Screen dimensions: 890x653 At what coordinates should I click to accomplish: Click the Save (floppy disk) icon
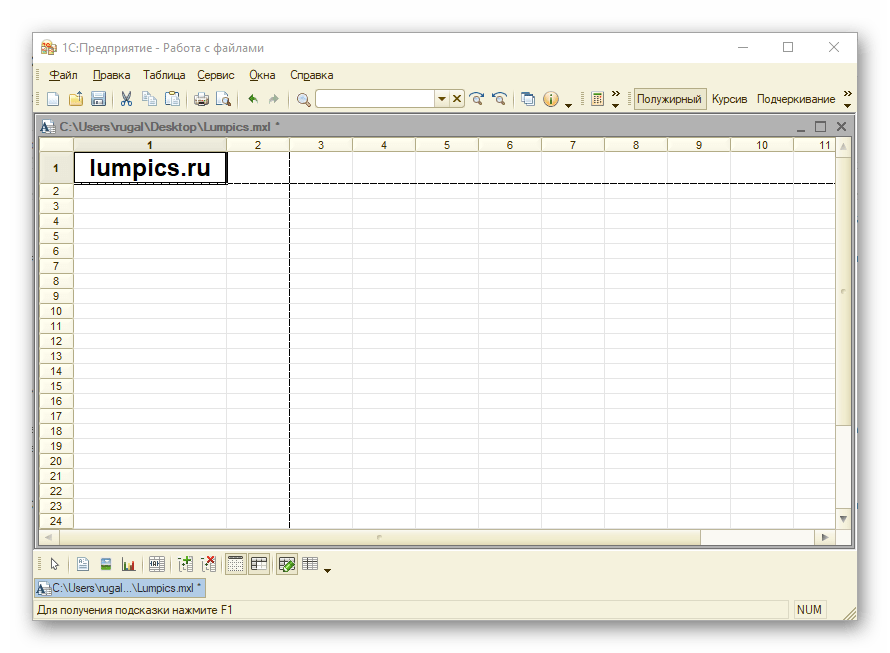click(x=98, y=99)
